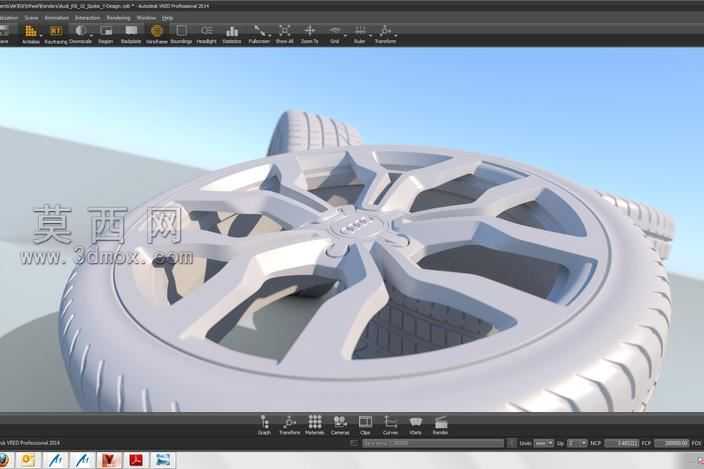This screenshot has width=704, height=469.
Task: Toggle Antialias rendering in toolbar
Action: tap(30, 34)
